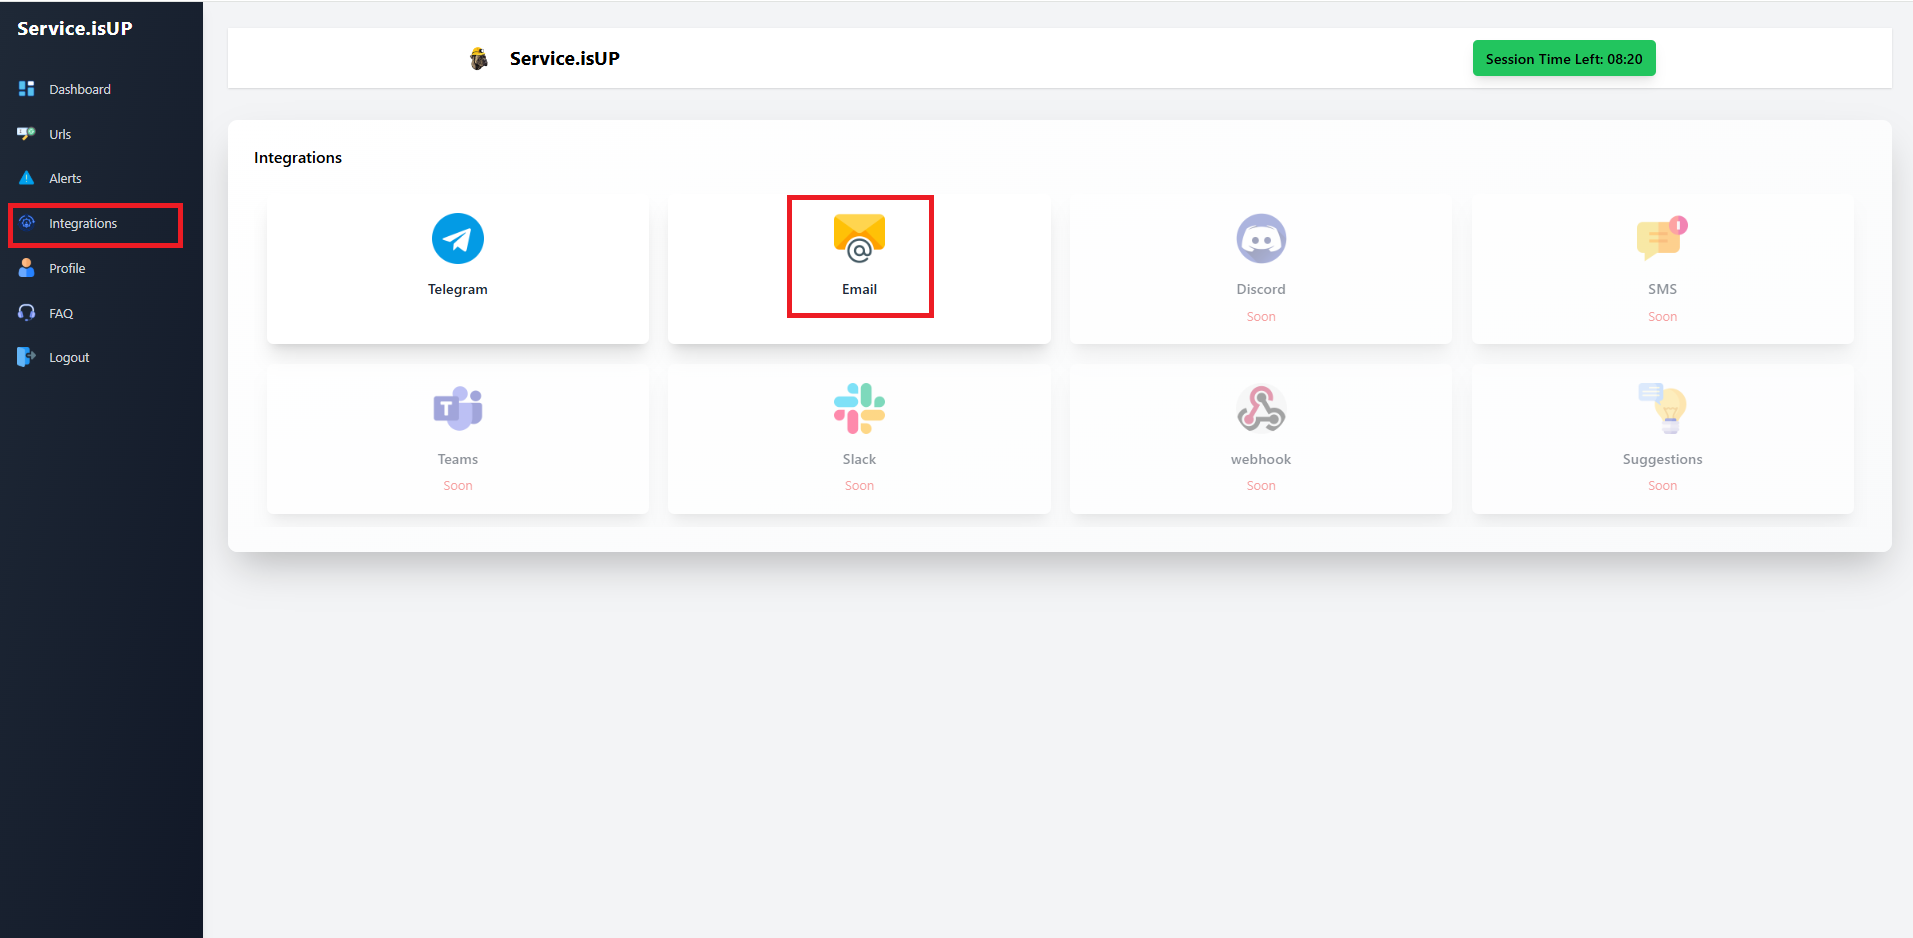Click the Alerts triangle icon in sidebar
This screenshot has height=938, width=1913.
click(27, 178)
